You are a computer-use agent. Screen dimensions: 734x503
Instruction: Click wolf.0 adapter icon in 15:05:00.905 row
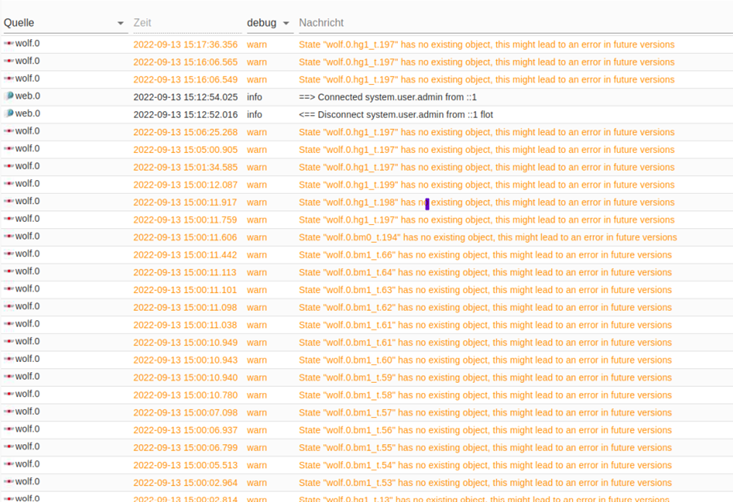8,149
